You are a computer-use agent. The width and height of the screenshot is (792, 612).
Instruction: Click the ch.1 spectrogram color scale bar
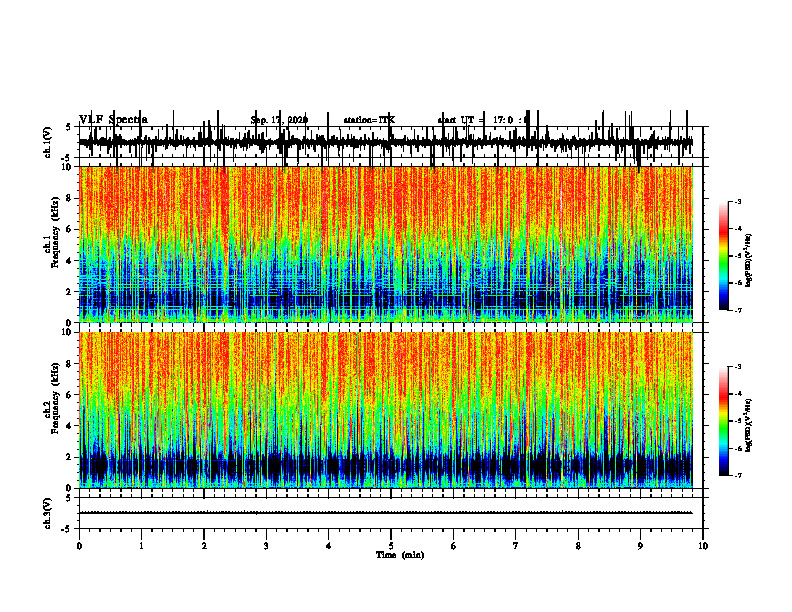click(x=723, y=256)
